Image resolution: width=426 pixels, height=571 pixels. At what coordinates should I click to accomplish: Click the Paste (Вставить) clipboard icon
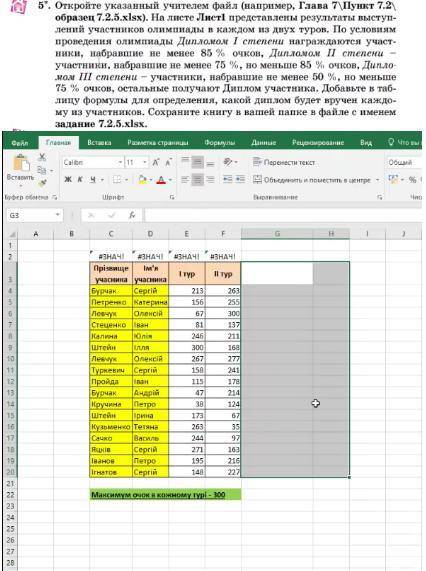click(21, 163)
